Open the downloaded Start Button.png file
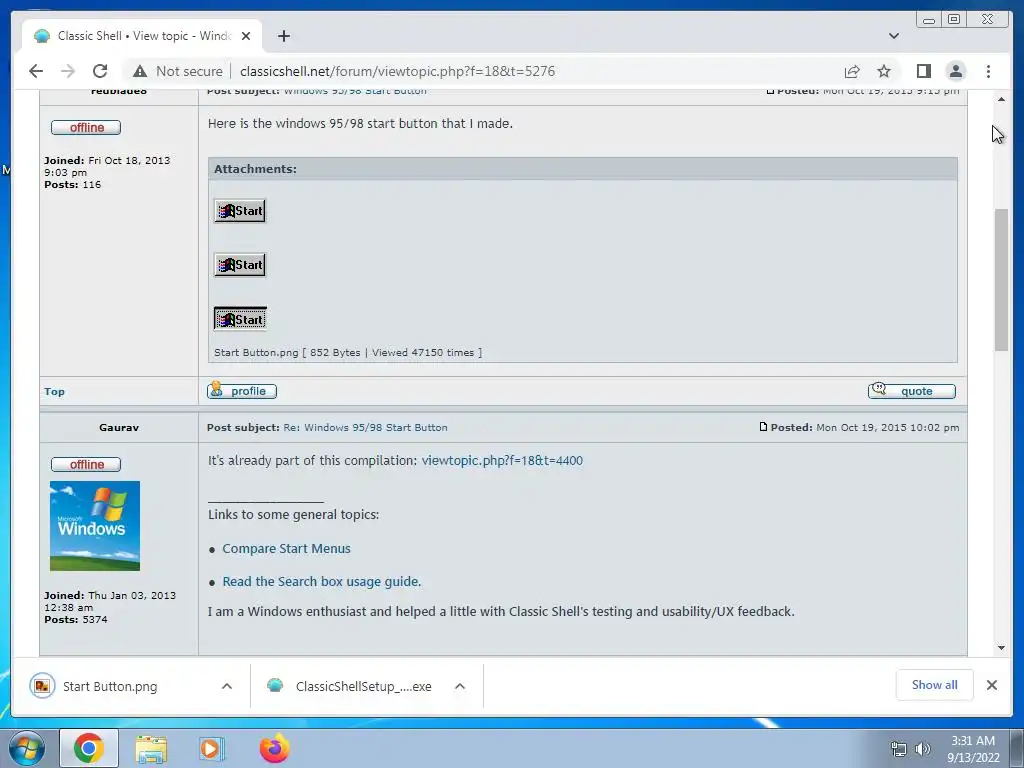1024x768 pixels. click(110, 686)
